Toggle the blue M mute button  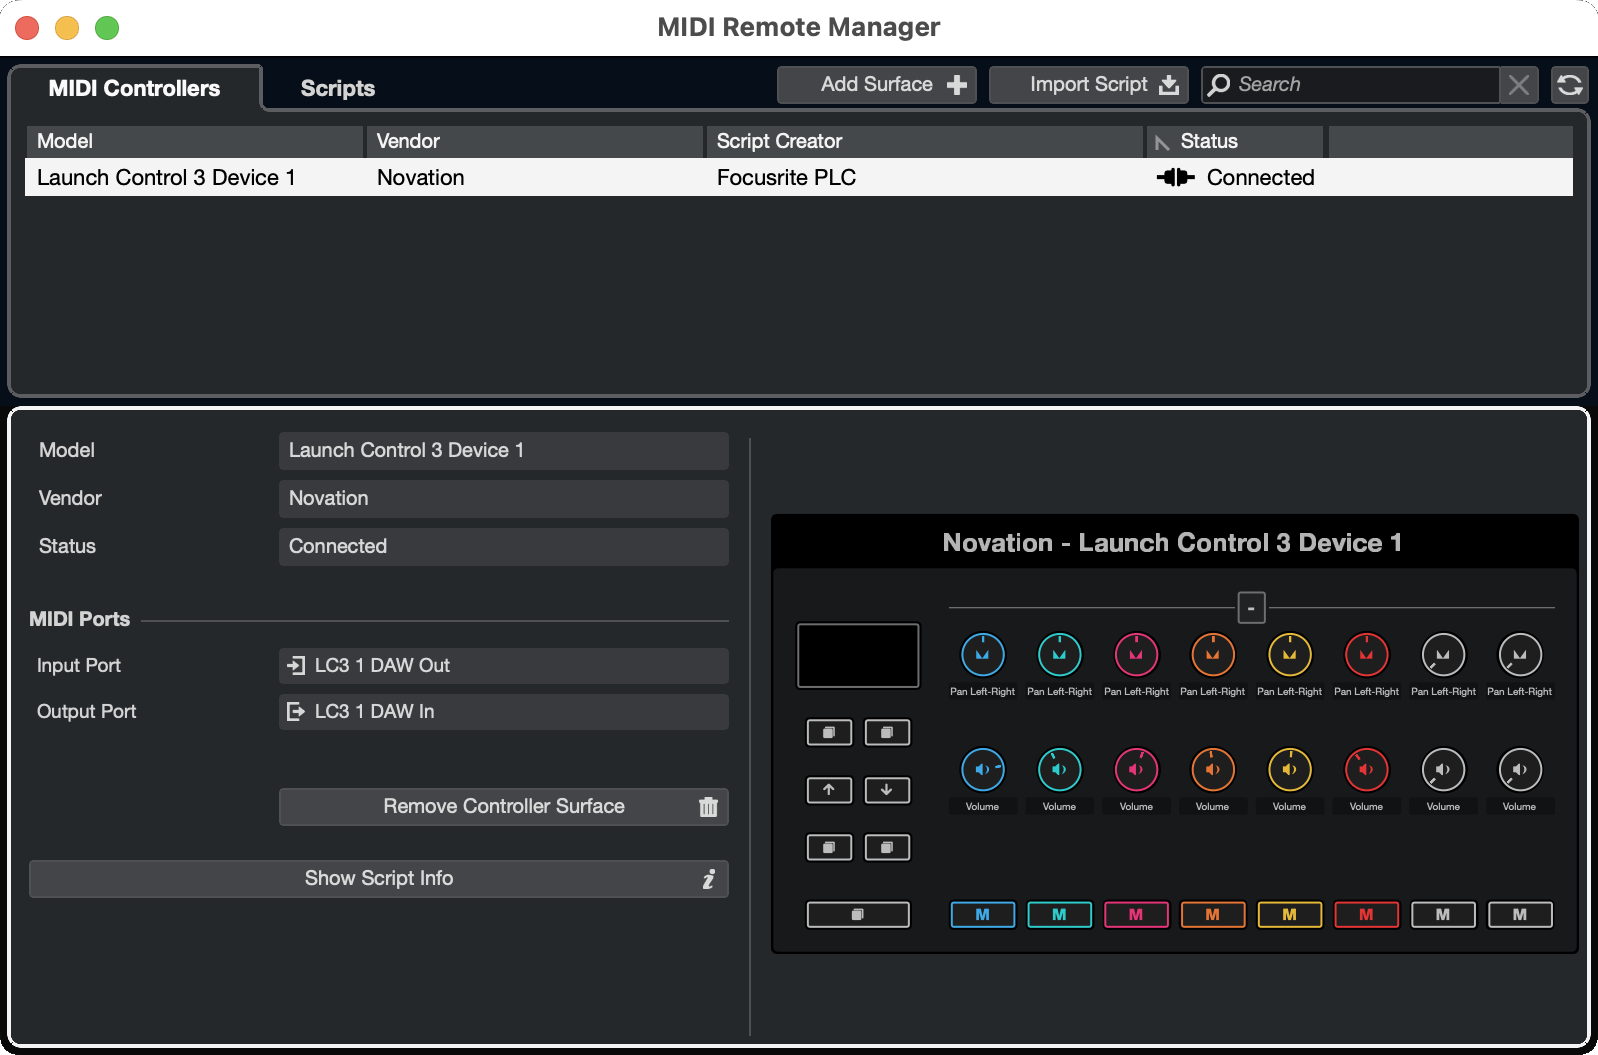[982, 915]
